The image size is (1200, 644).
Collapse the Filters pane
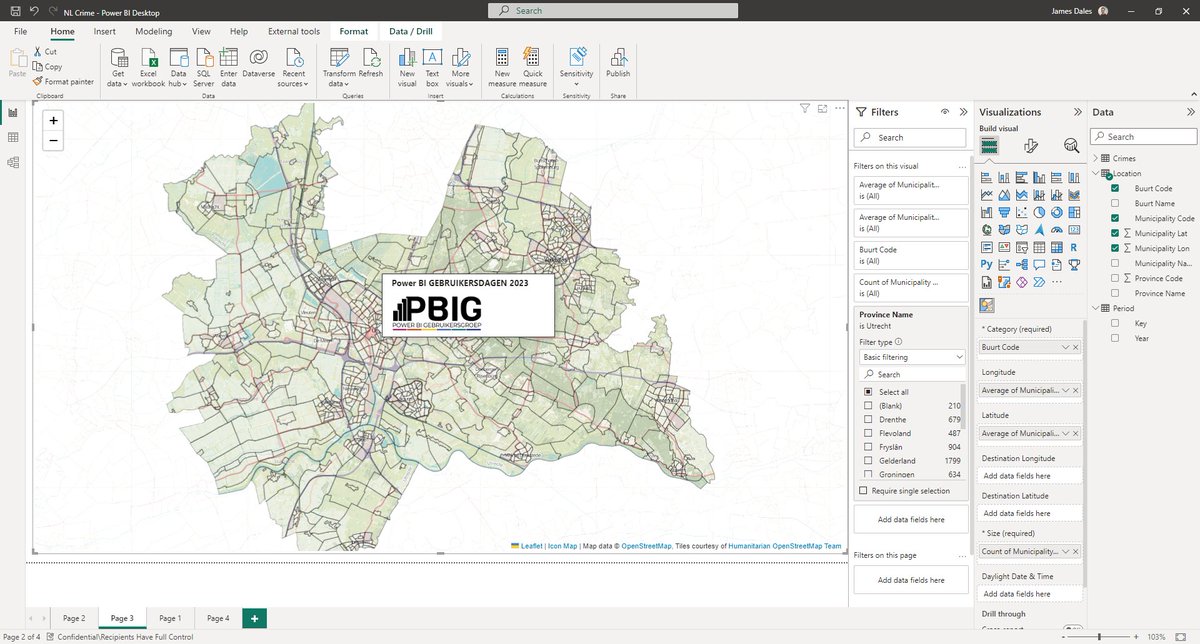(962, 112)
